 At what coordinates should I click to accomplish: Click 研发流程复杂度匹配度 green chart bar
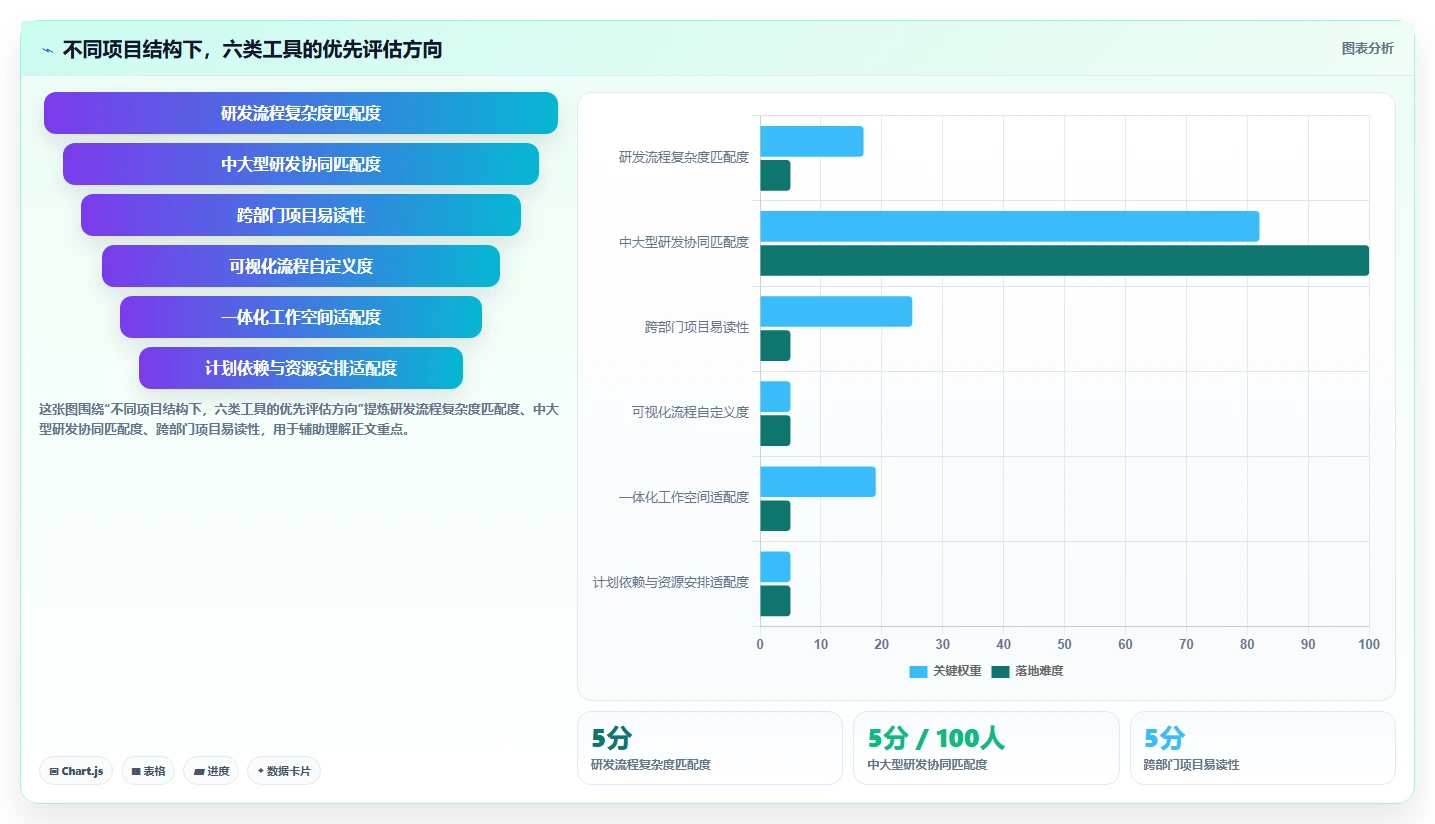click(775, 175)
